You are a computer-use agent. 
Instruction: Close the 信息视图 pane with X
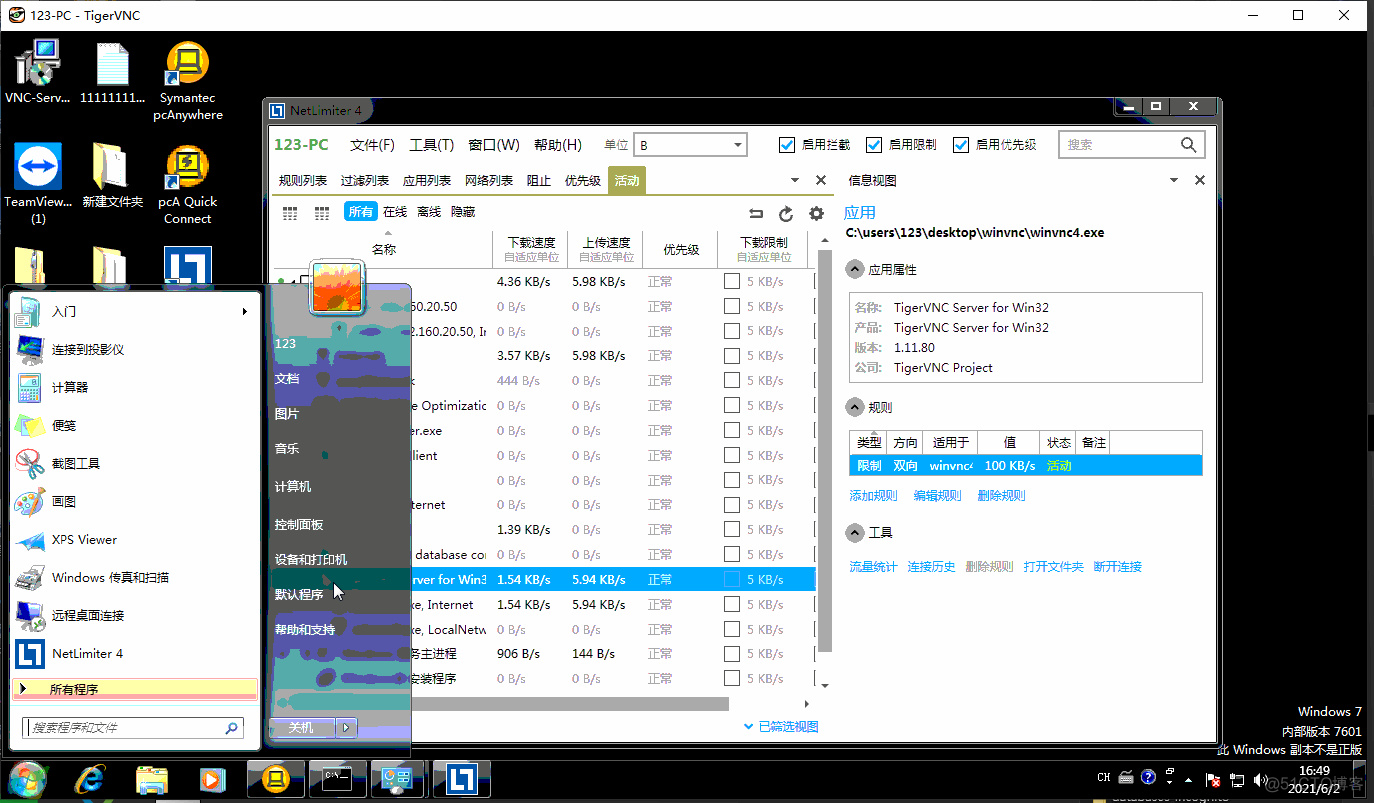1200,180
